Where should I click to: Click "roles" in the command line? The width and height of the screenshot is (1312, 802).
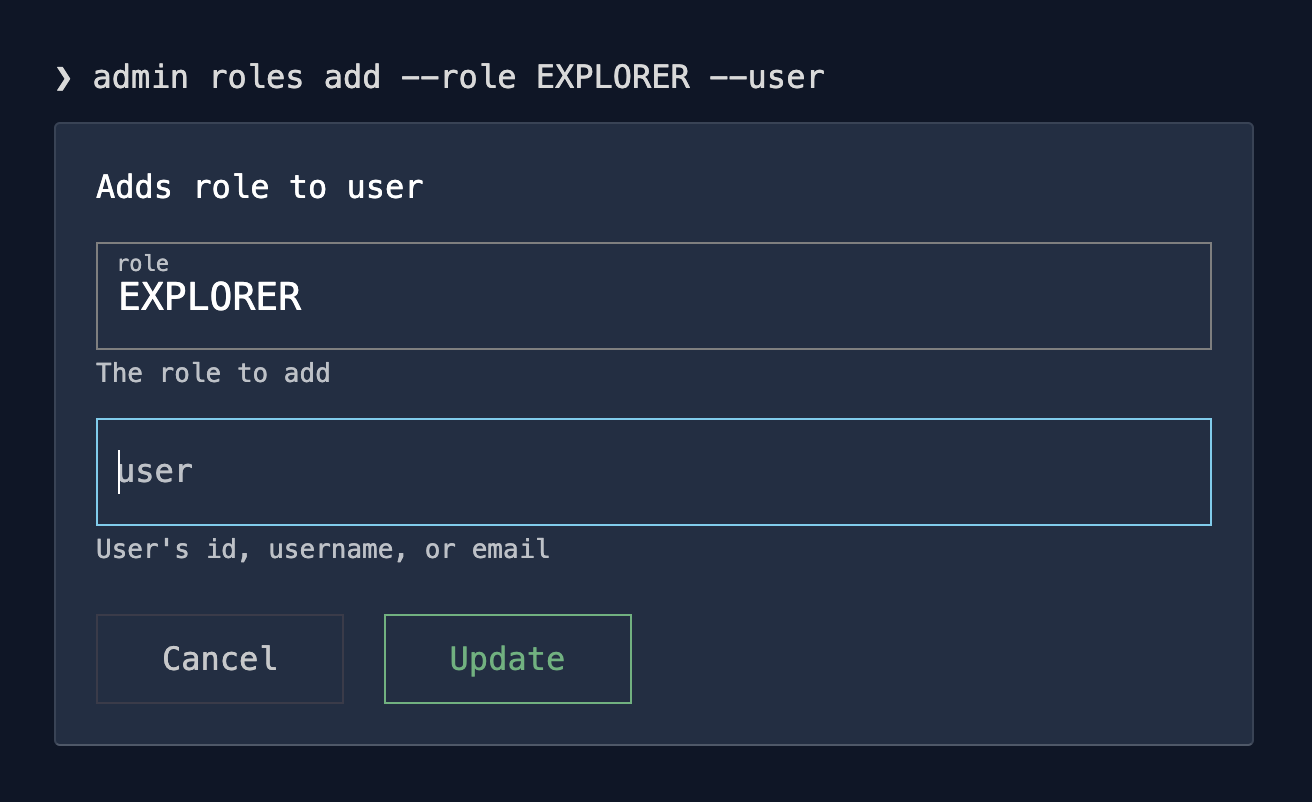(x=256, y=77)
